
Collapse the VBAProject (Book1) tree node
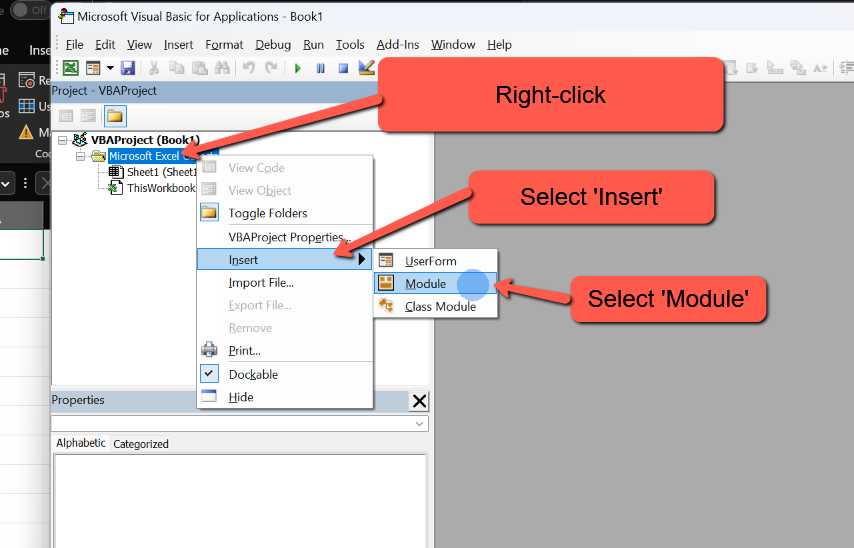[62, 140]
